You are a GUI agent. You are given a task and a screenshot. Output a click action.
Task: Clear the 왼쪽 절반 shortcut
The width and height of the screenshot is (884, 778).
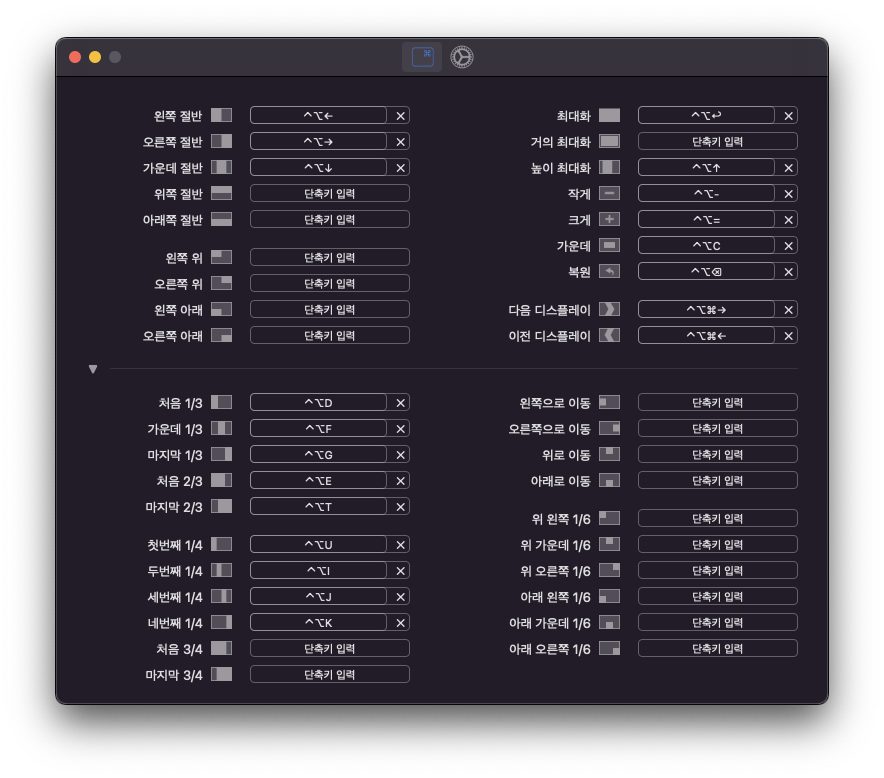(400, 116)
